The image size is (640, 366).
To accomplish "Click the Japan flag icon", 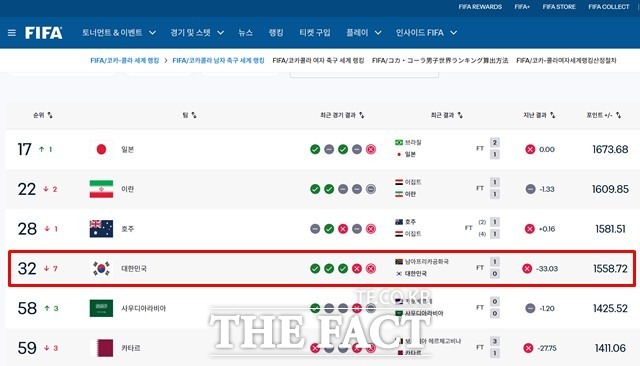I will pos(101,149).
